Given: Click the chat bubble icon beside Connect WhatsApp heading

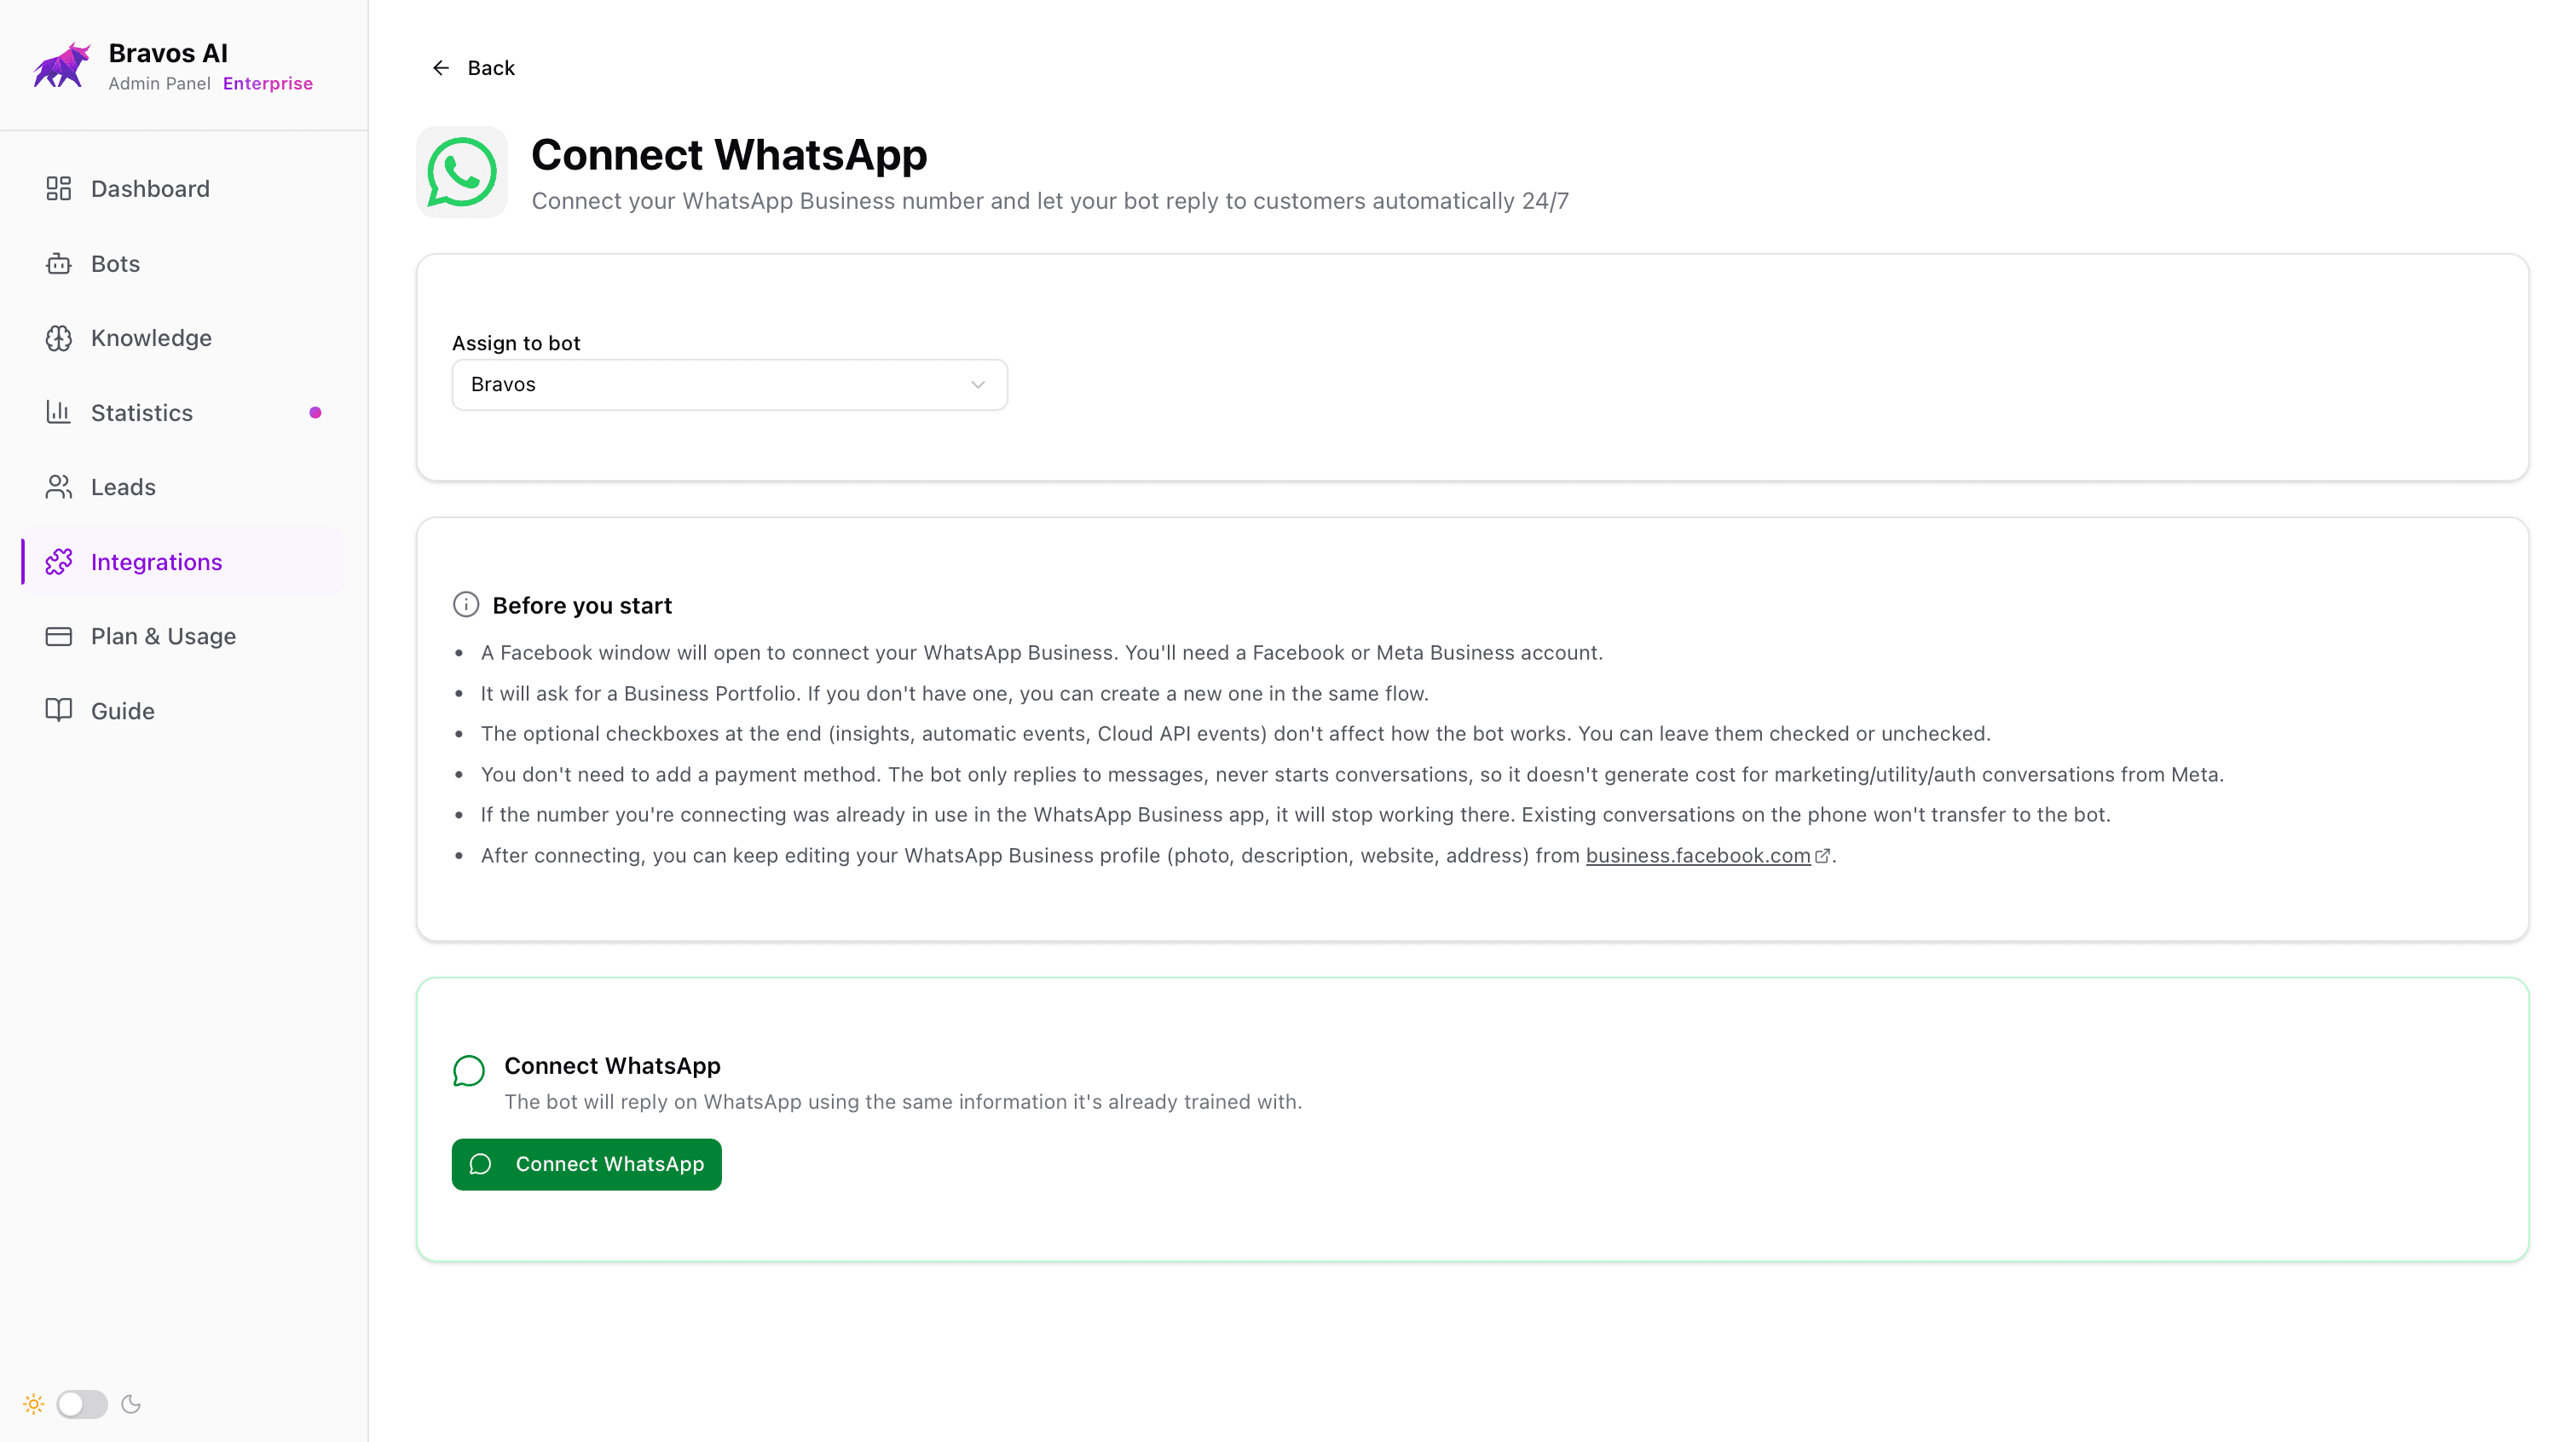Looking at the screenshot, I should 469,1070.
